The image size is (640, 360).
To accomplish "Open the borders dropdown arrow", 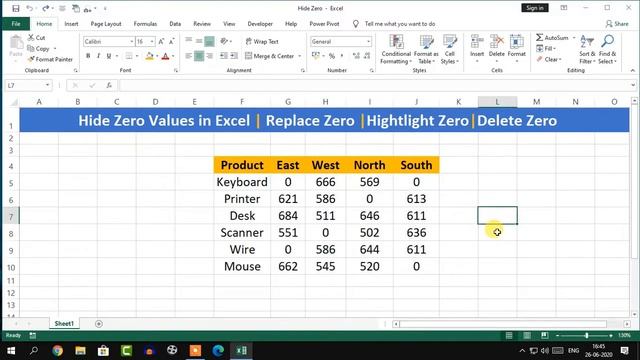I will [x=137, y=56].
